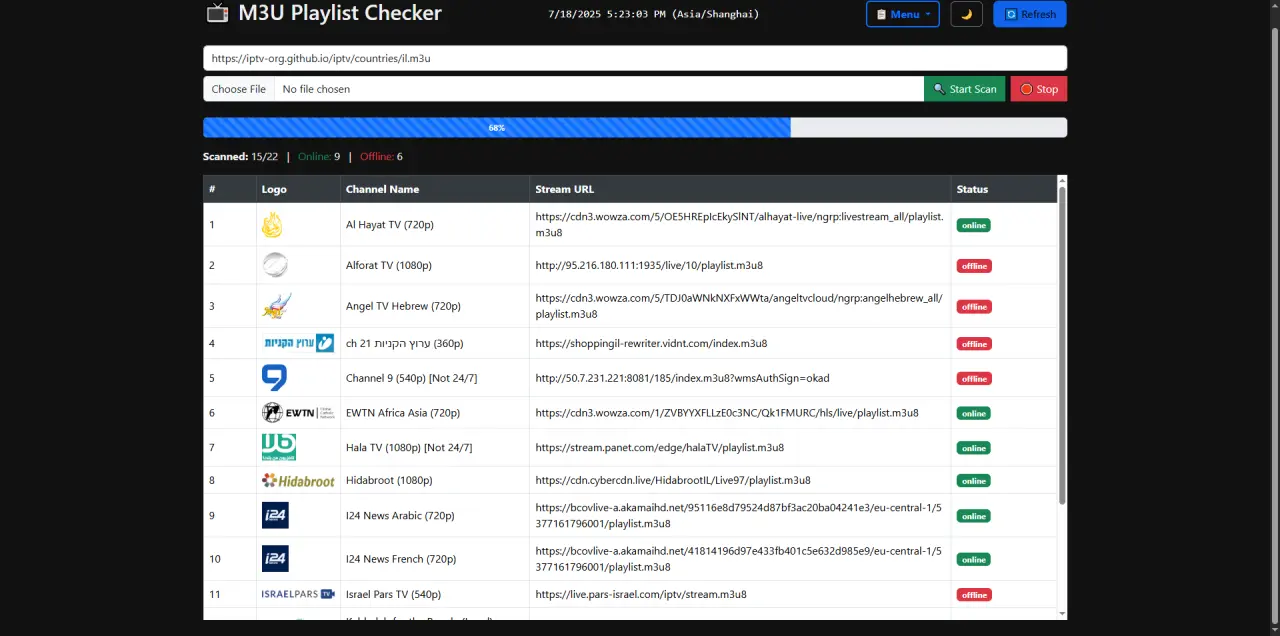
Task: Click the Al Hayat TV (720p) channel name
Action: point(390,225)
